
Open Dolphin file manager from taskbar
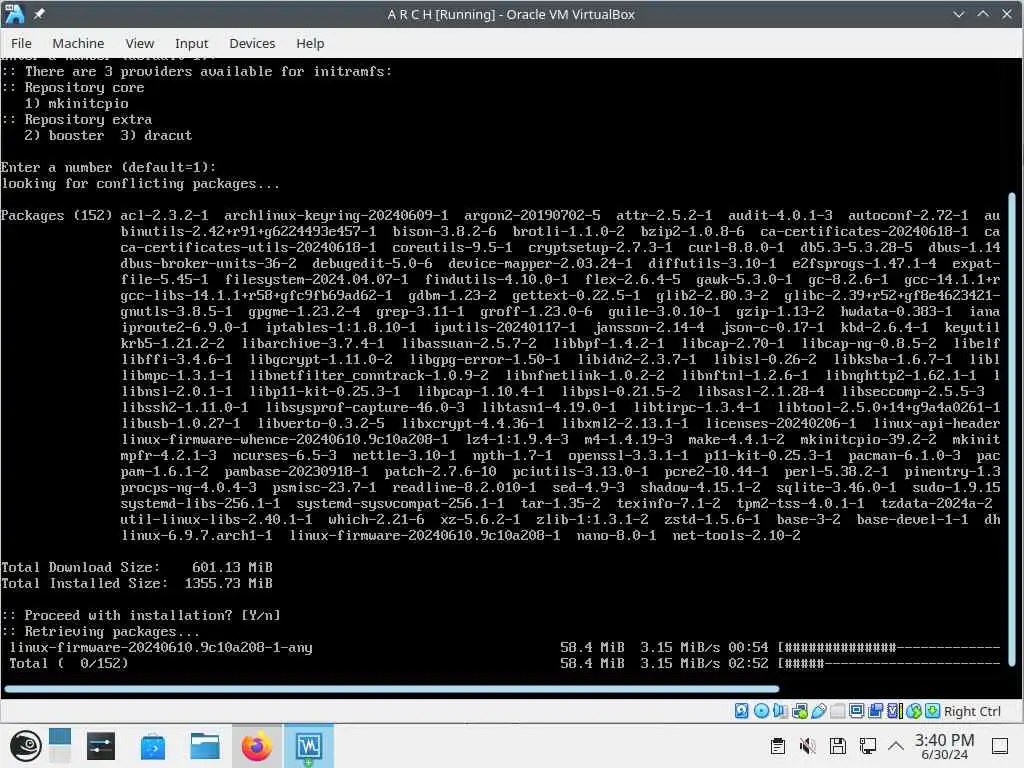pyautogui.click(x=204, y=746)
